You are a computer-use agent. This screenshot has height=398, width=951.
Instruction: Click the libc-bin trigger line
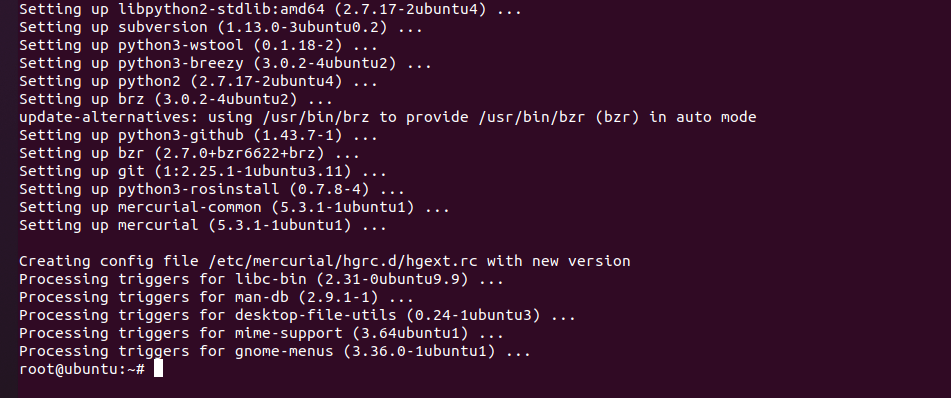click(261, 280)
